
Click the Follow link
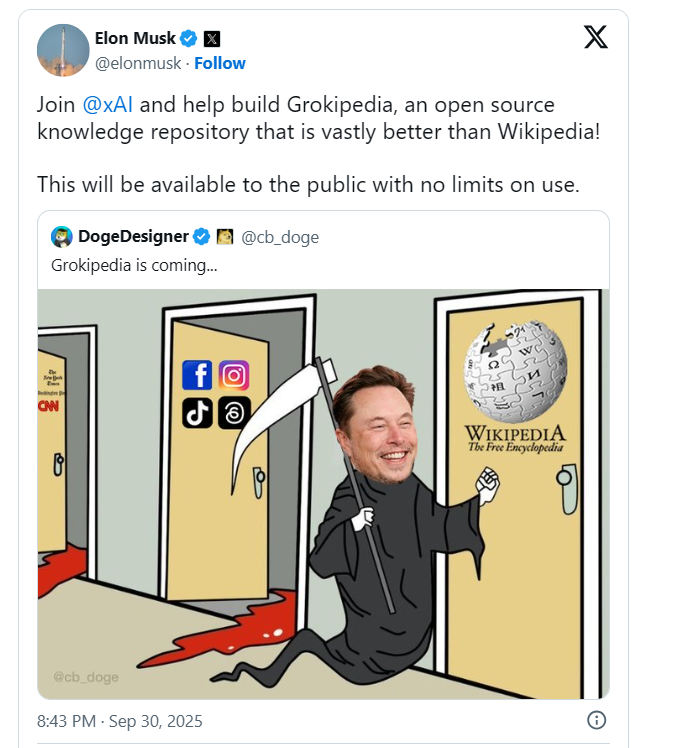coord(219,63)
